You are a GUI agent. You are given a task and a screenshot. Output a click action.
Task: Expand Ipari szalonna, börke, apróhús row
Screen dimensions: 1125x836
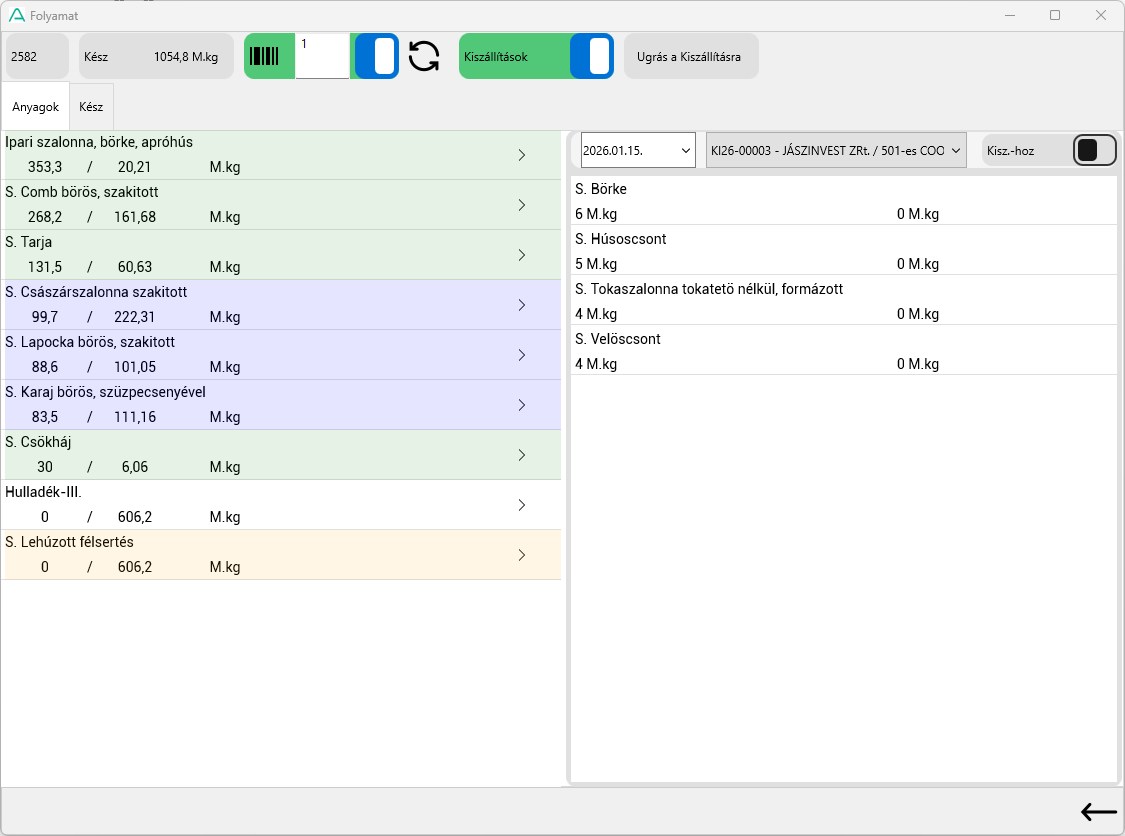point(521,155)
